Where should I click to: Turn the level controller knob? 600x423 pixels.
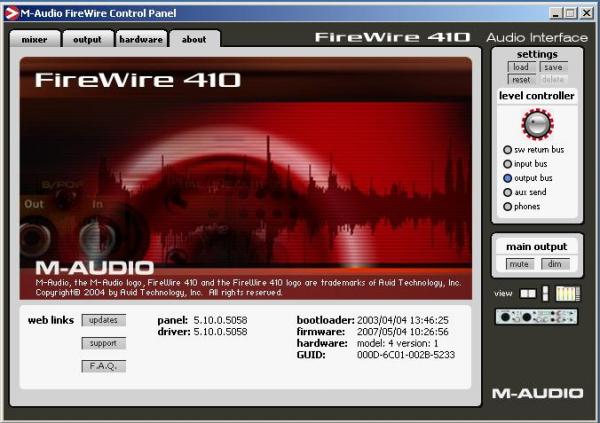point(537,124)
